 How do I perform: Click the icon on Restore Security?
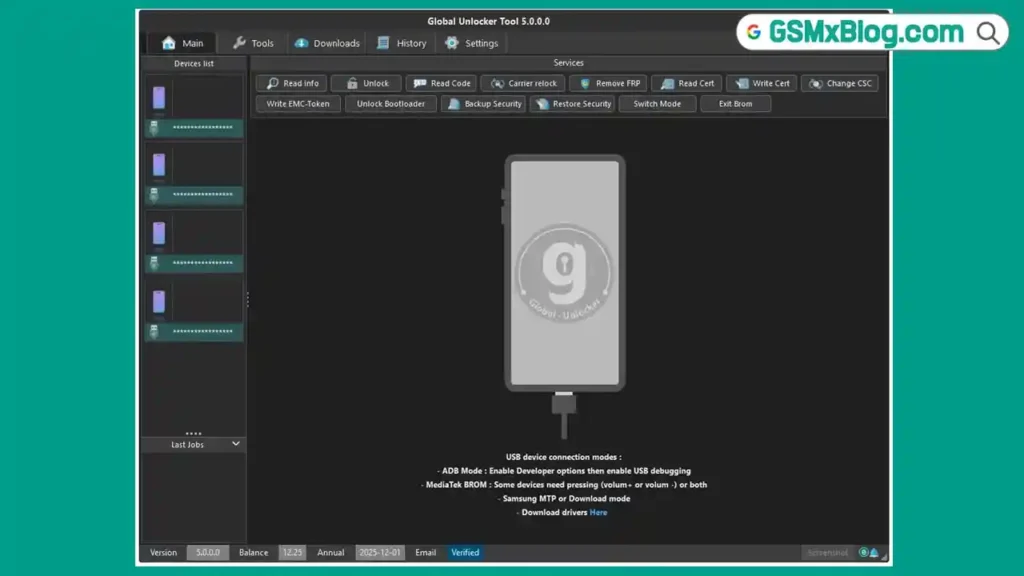[542, 104]
